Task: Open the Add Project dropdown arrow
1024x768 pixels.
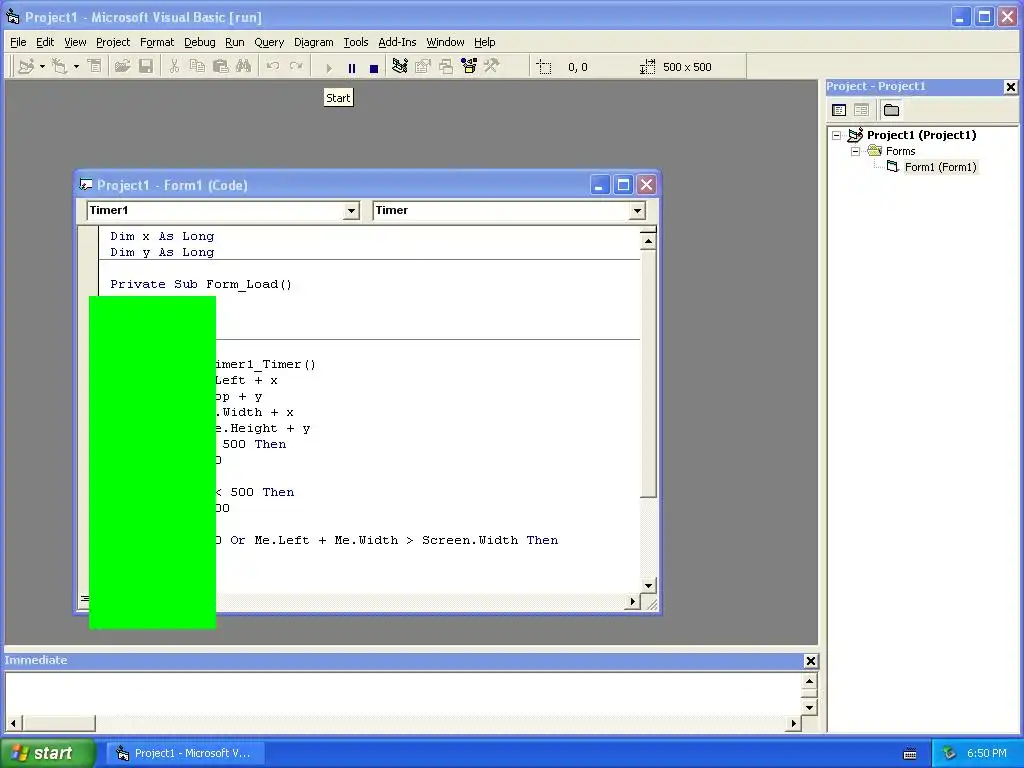Action: pos(42,67)
